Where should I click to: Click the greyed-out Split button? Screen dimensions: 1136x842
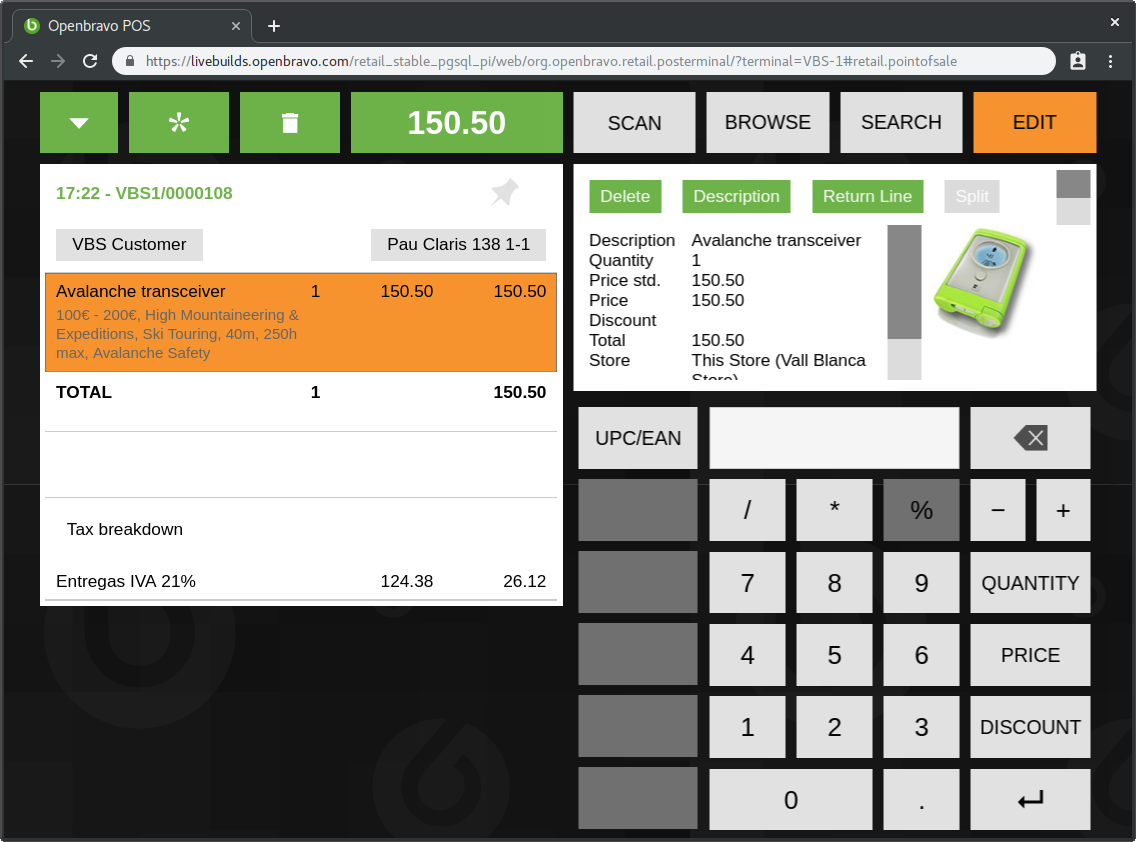pos(972,196)
